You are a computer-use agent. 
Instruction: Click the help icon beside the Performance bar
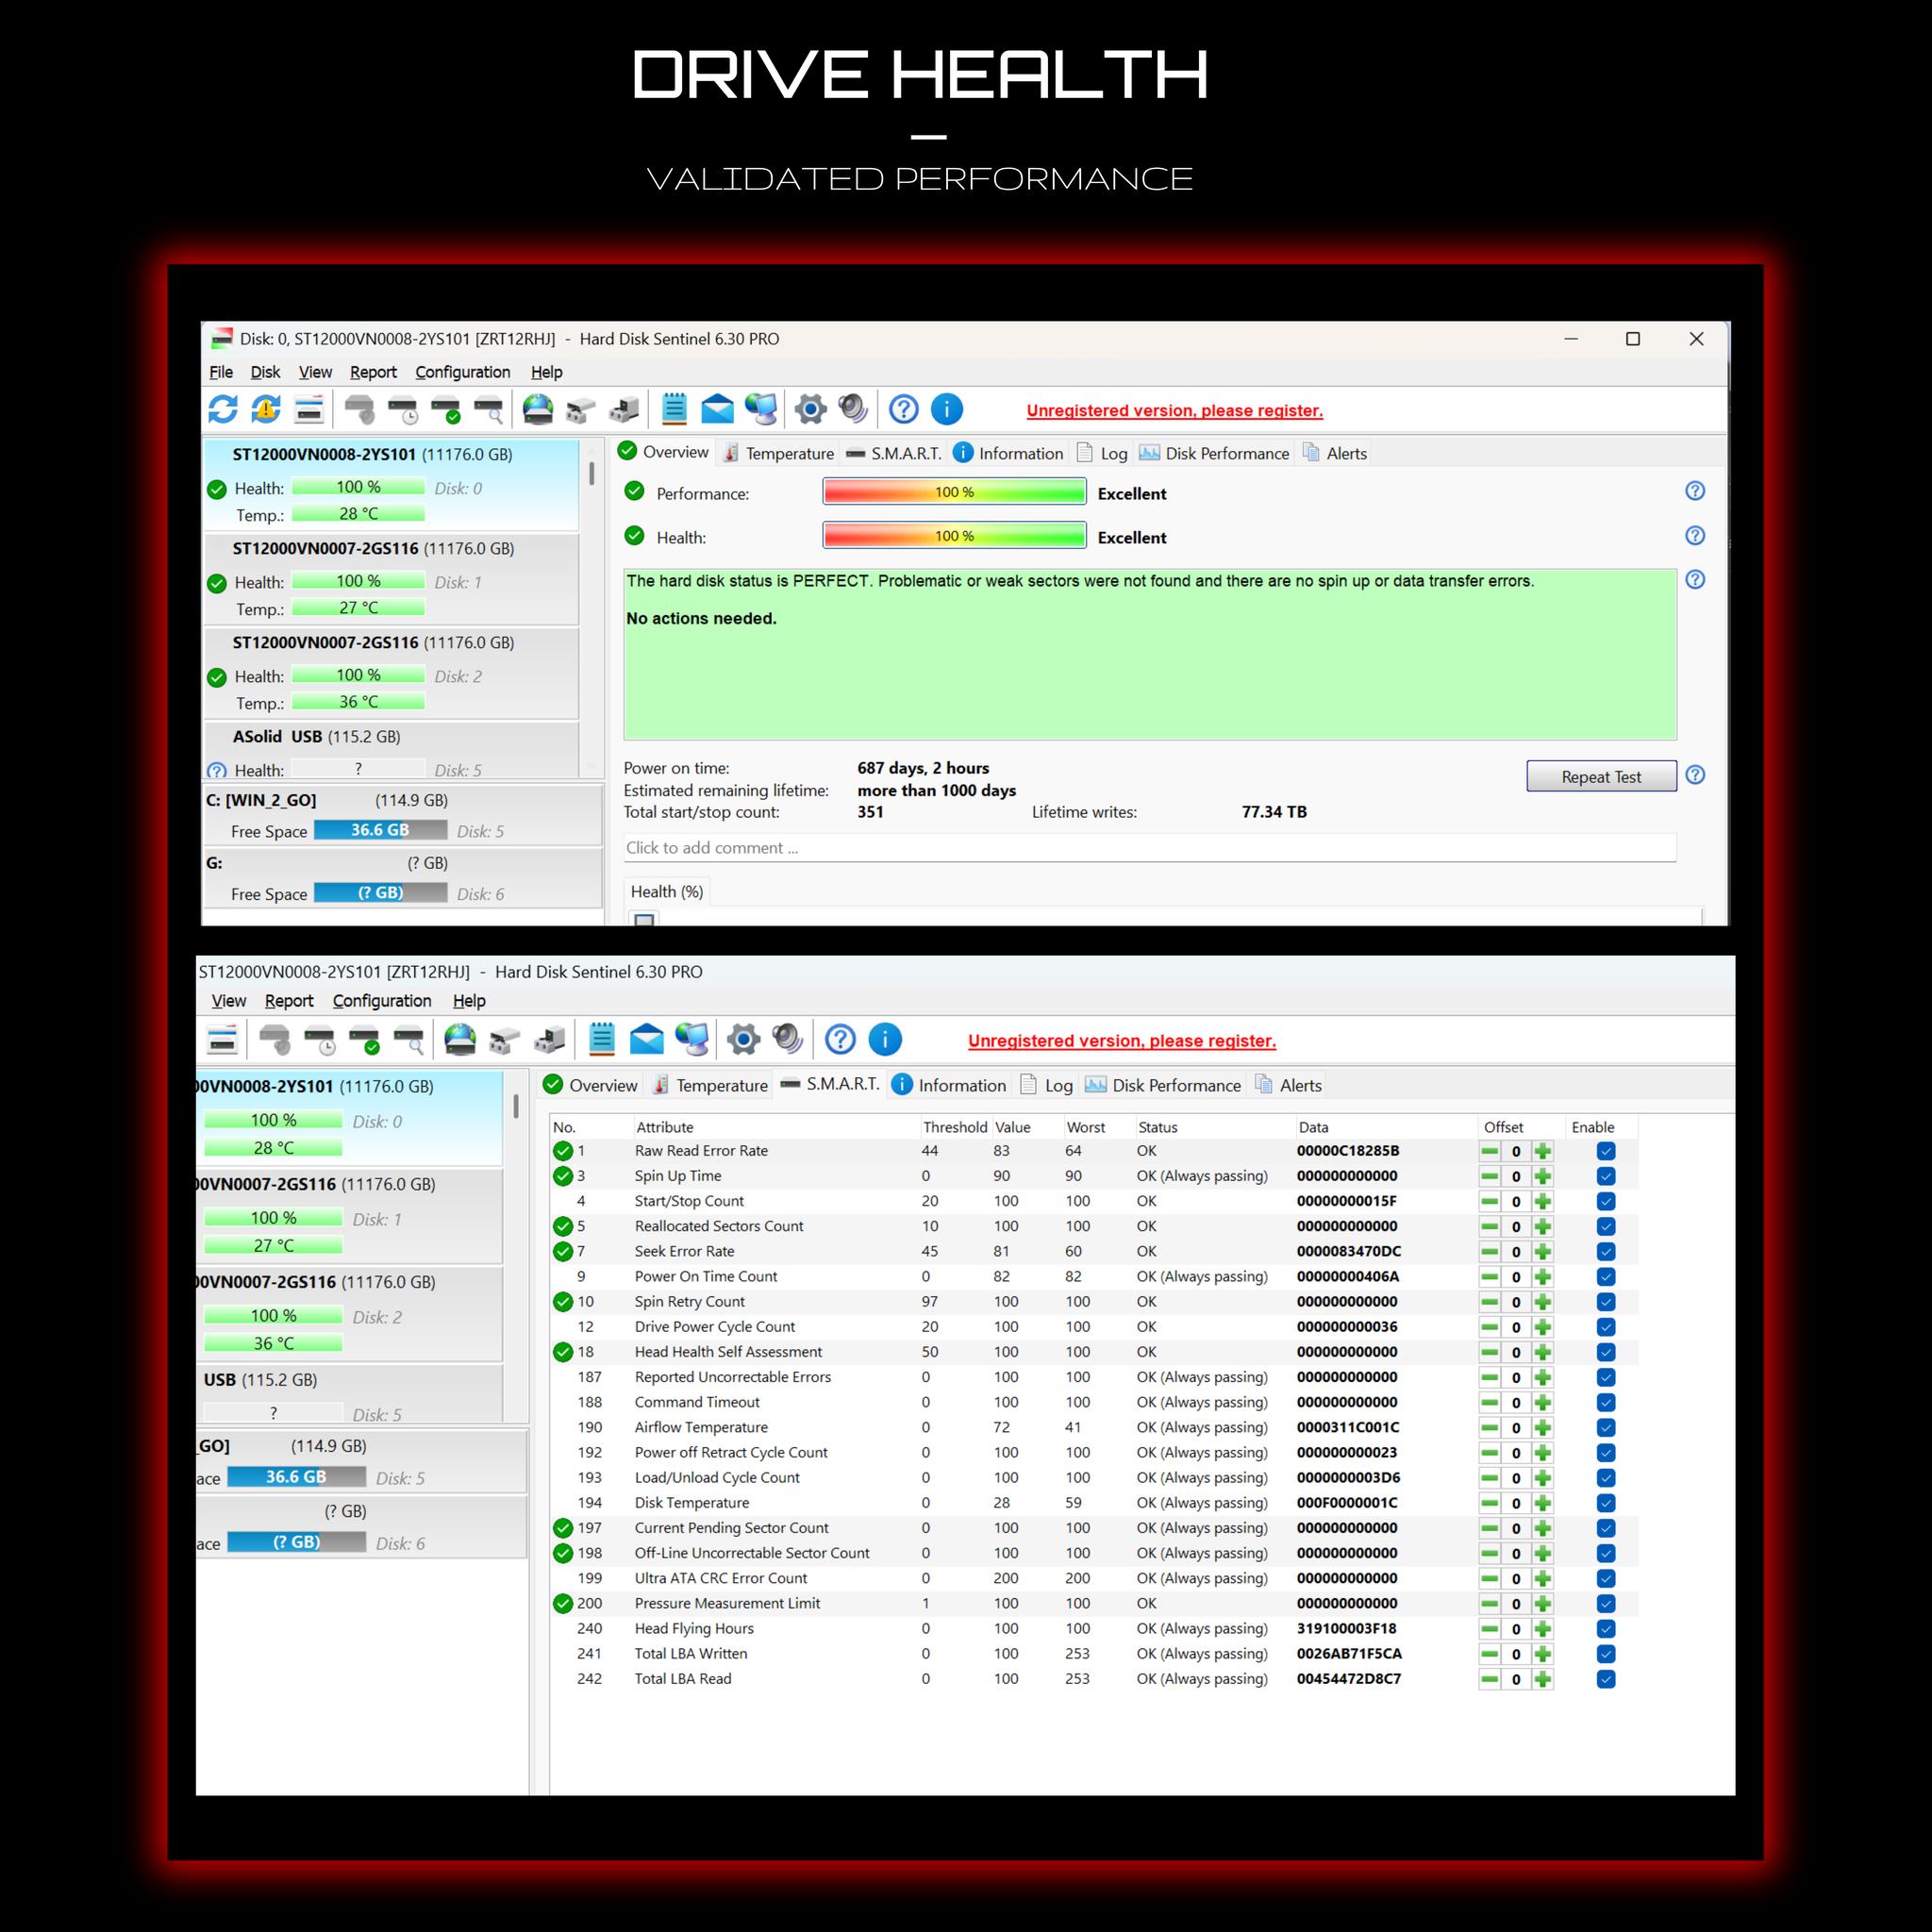(1695, 491)
